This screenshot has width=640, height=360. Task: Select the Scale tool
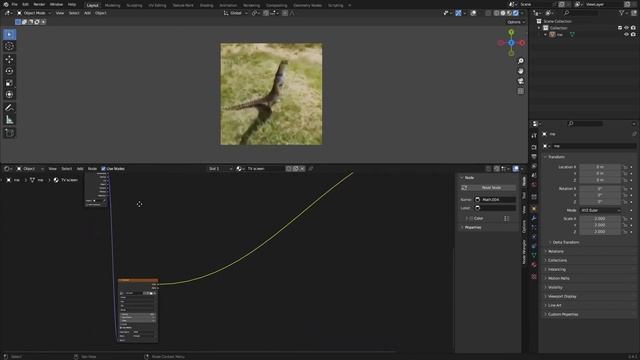[x=9, y=83]
